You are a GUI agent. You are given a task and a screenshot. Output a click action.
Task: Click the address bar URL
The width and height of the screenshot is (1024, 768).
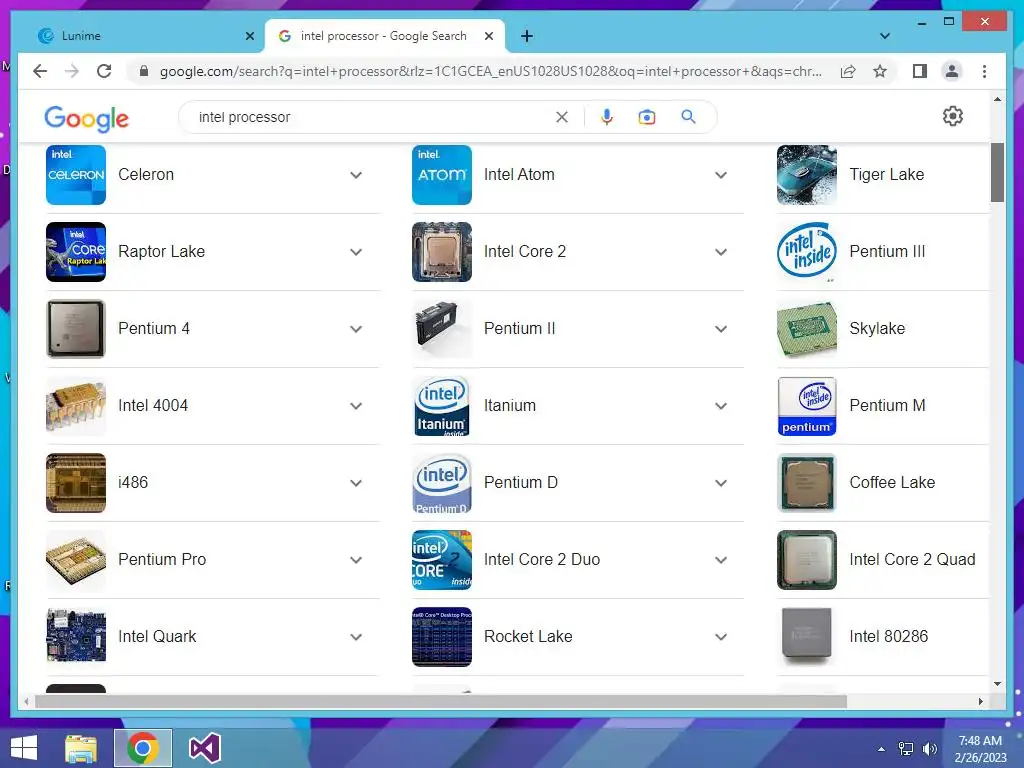(x=490, y=71)
